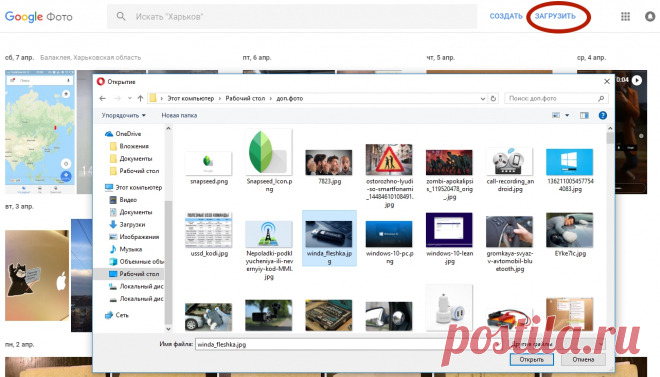Viewport: 660px width, 377px height.
Task: Click the Отмена button
Action: tap(583, 360)
